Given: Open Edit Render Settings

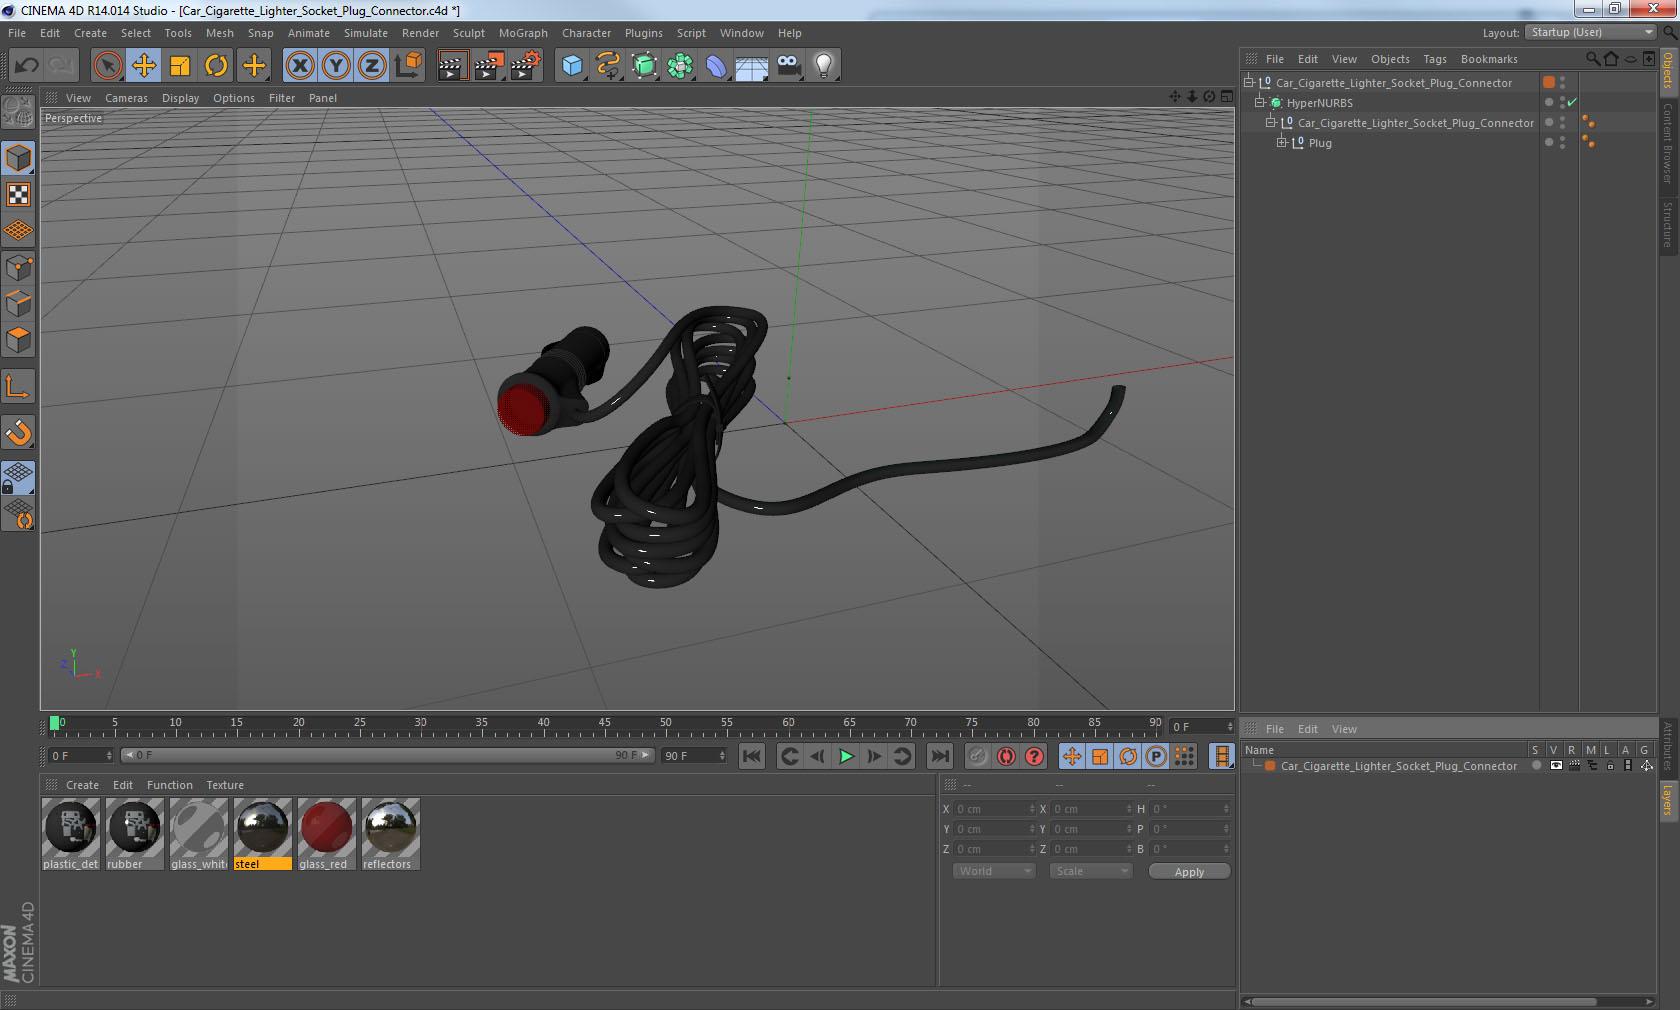Looking at the screenshot, I should point(525,66).
